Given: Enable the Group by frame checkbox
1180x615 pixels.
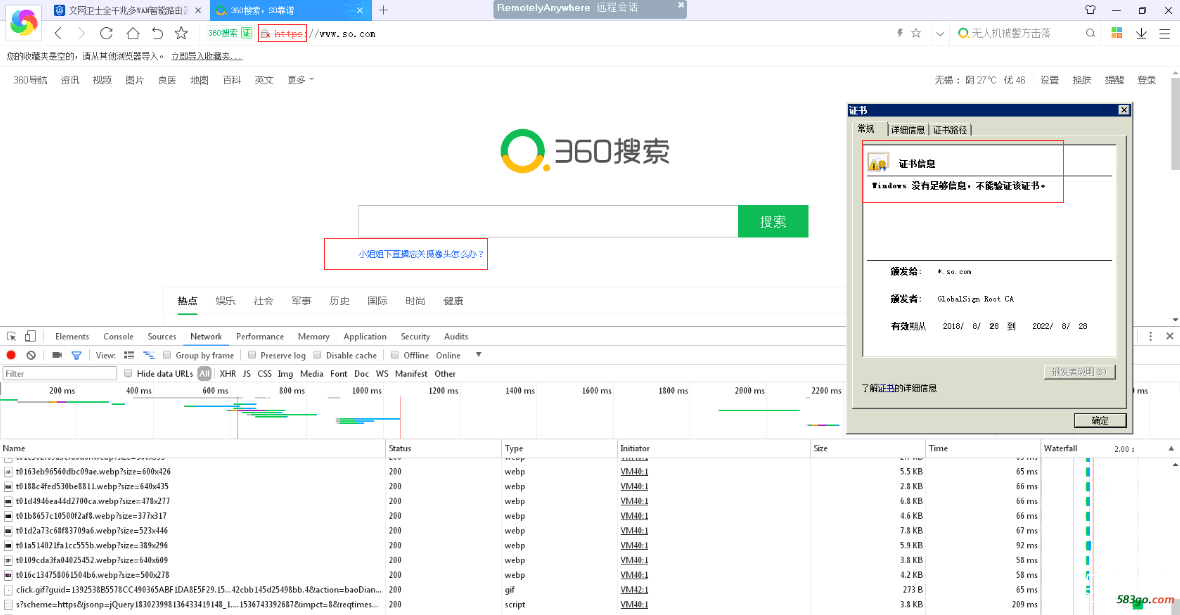Looking at the screenshot, I should (x=167, y=355).
